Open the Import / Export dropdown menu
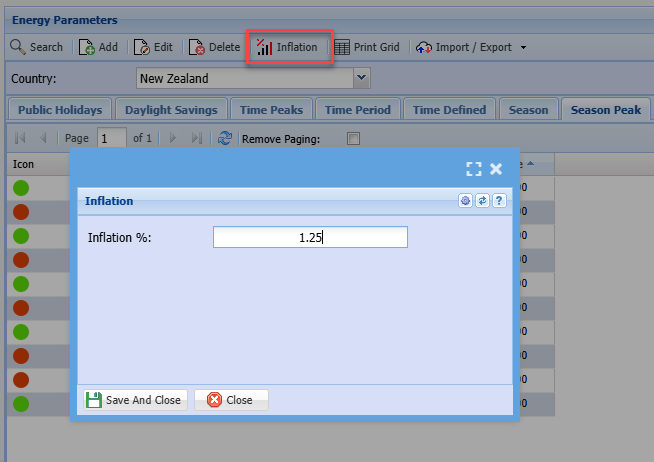 472,47
